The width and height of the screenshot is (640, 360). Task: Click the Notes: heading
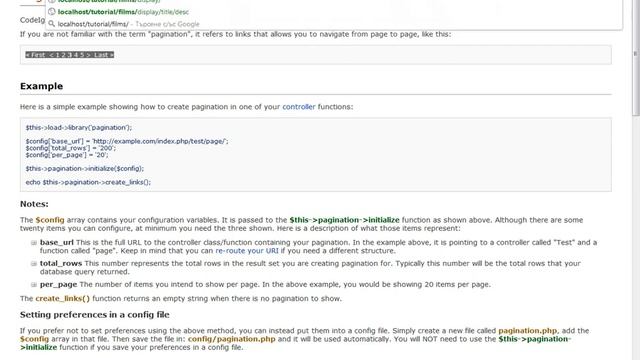point(34,204)
